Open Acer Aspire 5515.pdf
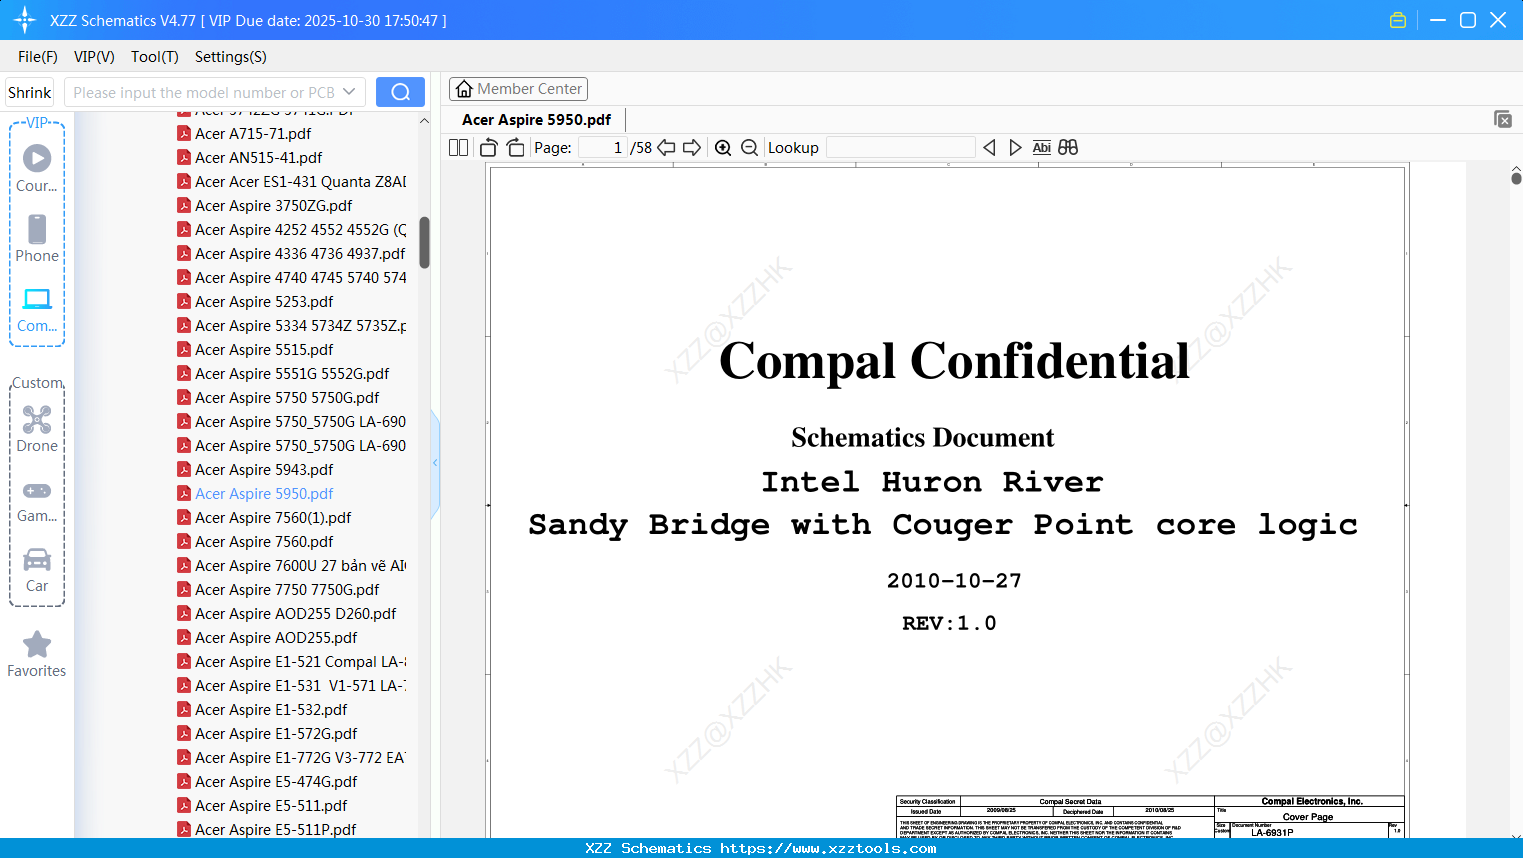 tap(255, 349)
